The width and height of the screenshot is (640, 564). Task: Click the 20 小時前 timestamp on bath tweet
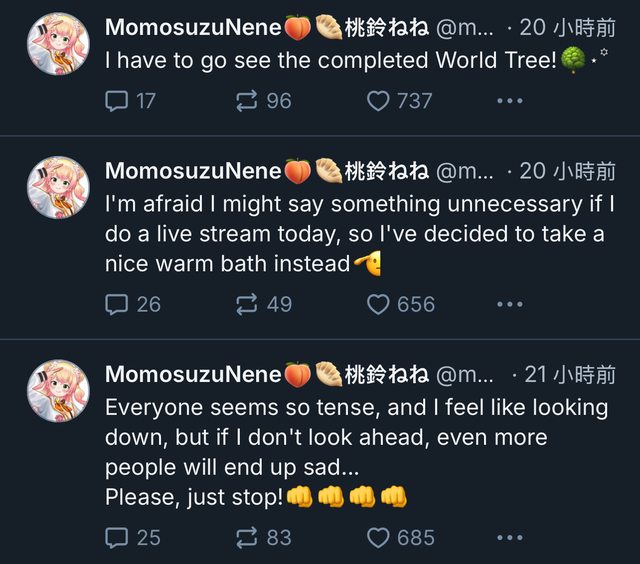tap(568, 171)
